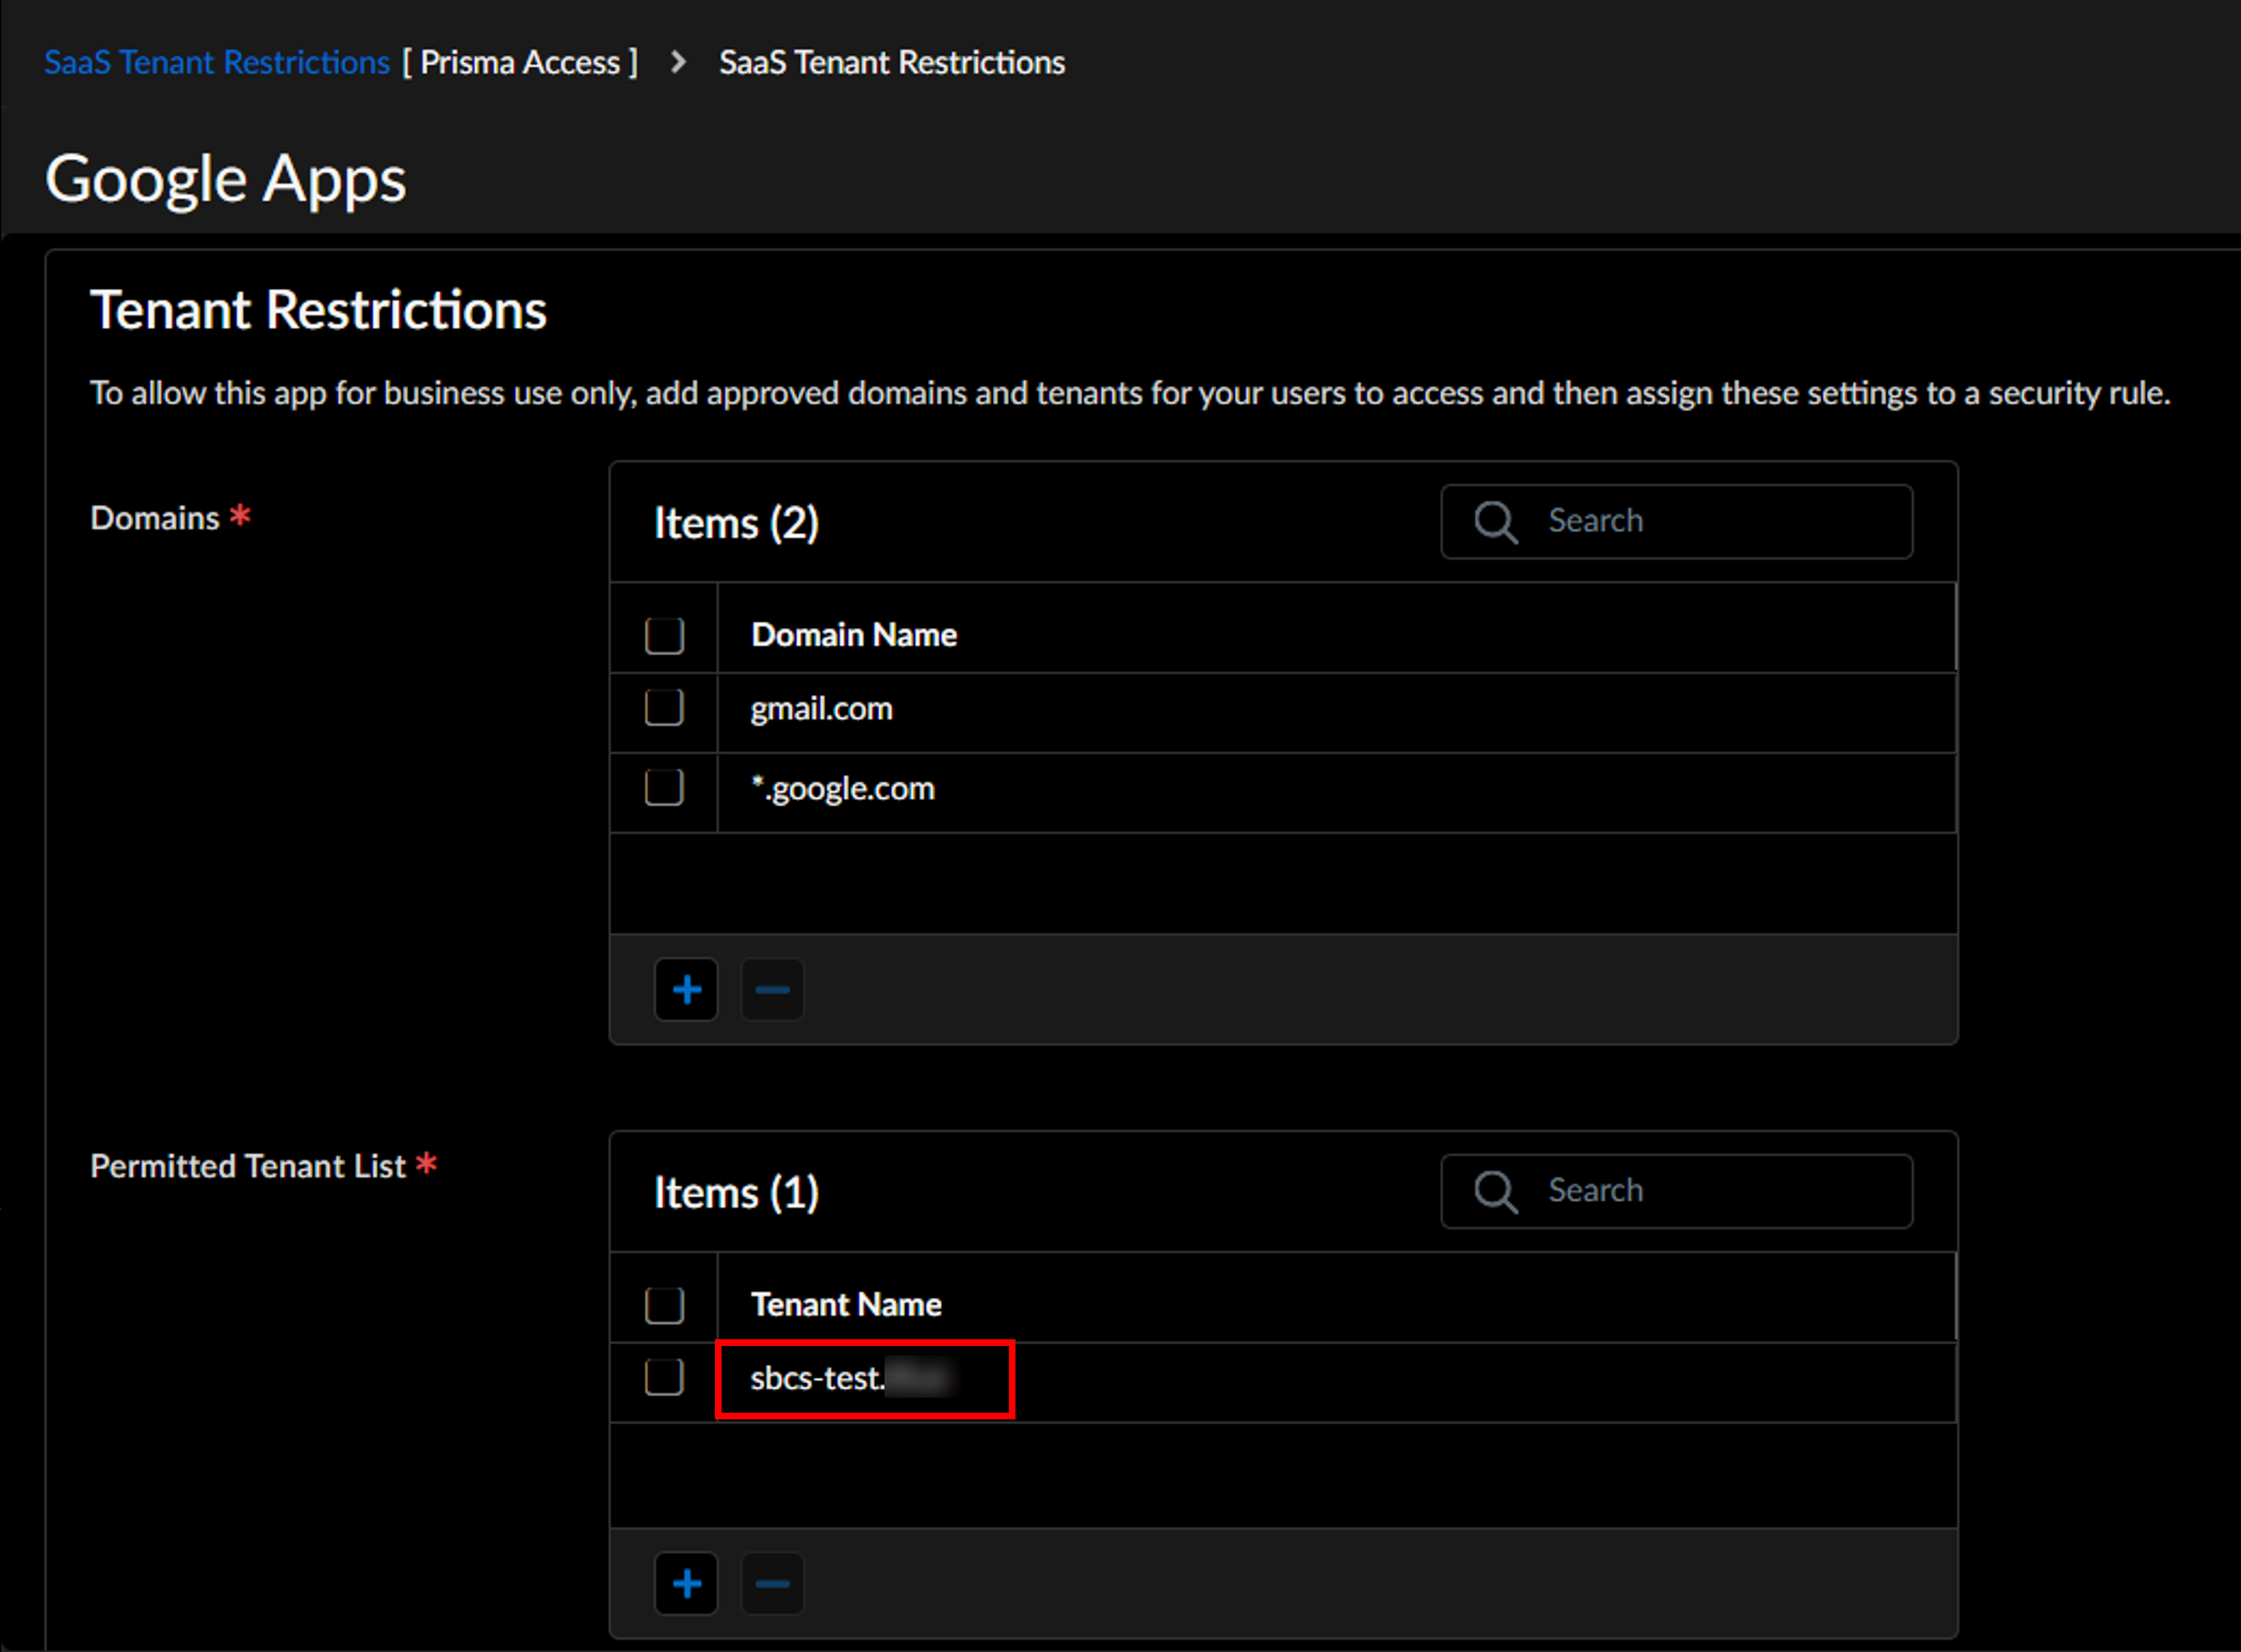Image resolution: width=2241 pixels, height=1652 pixels.
Task: Click the [ Prisma Access ] breadcrumb label
Action: point(520,62)
